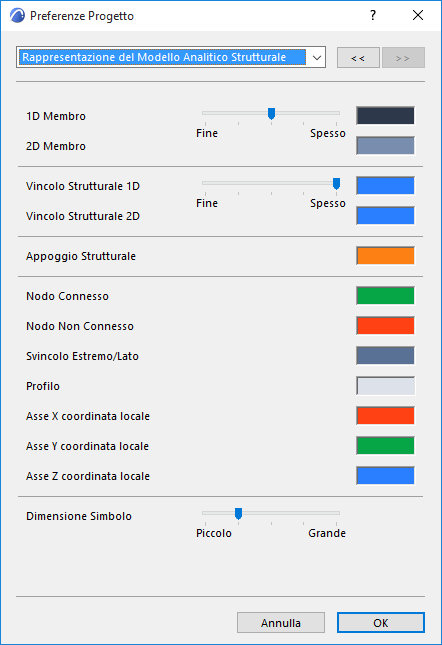Change the Vincolo Strutturale 2D color
Screen dimensions: 442x645
(x=385, y=216)
